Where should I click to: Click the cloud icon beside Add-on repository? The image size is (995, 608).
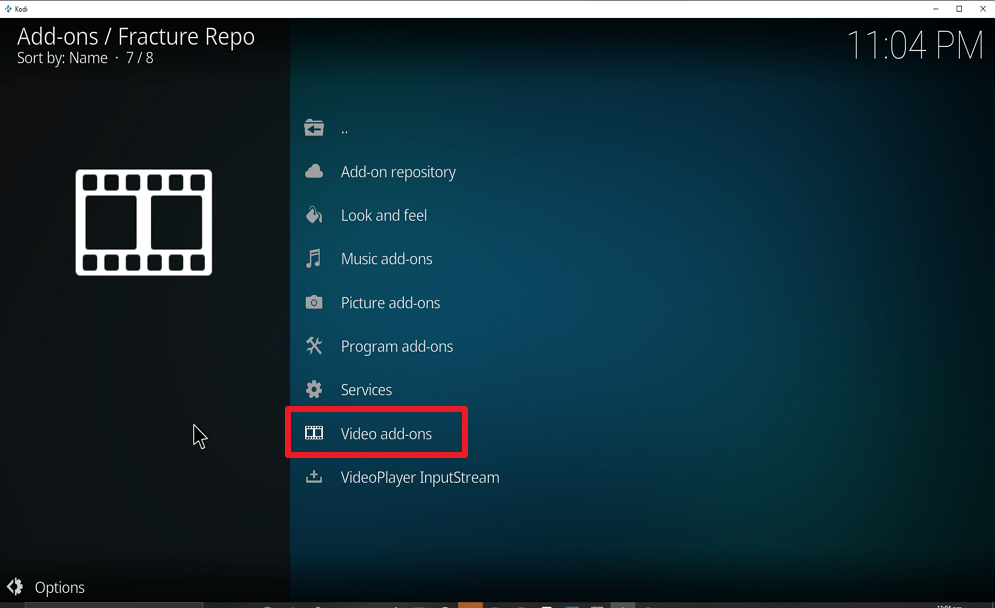[x=313, y=171]
